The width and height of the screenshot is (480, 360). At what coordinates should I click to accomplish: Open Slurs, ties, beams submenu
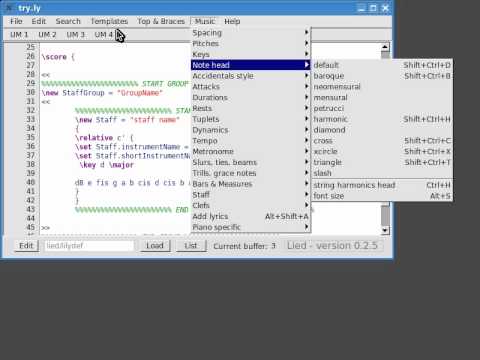point(251,162)
